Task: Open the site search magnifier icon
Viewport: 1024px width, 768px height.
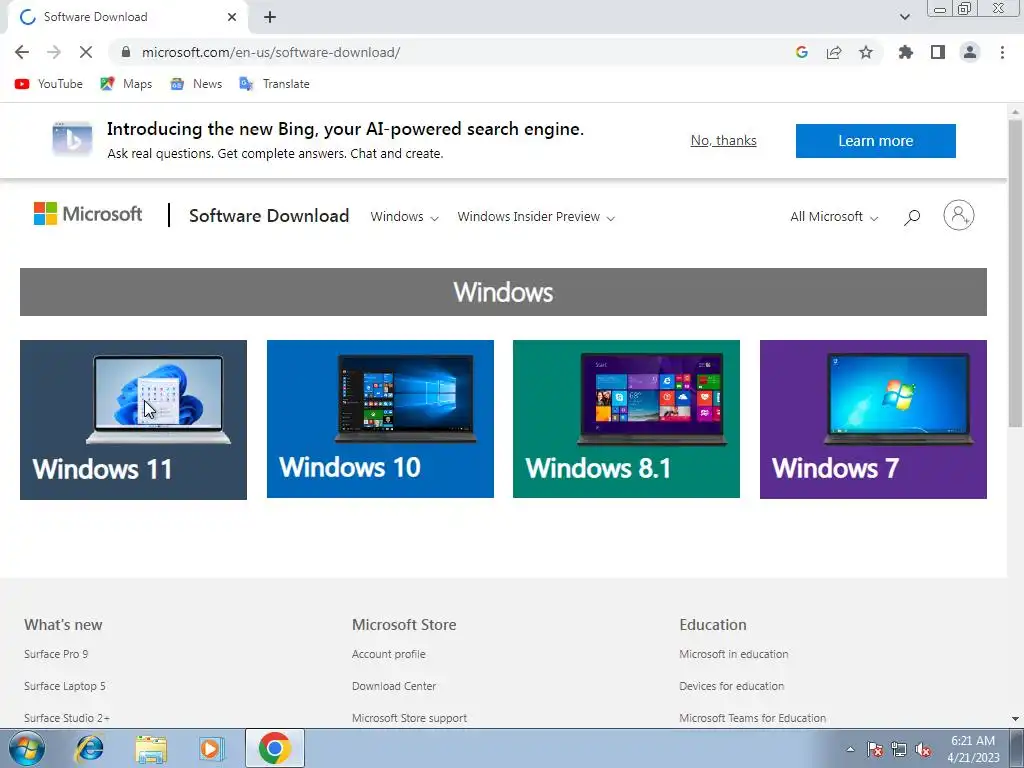Action: 912,217
